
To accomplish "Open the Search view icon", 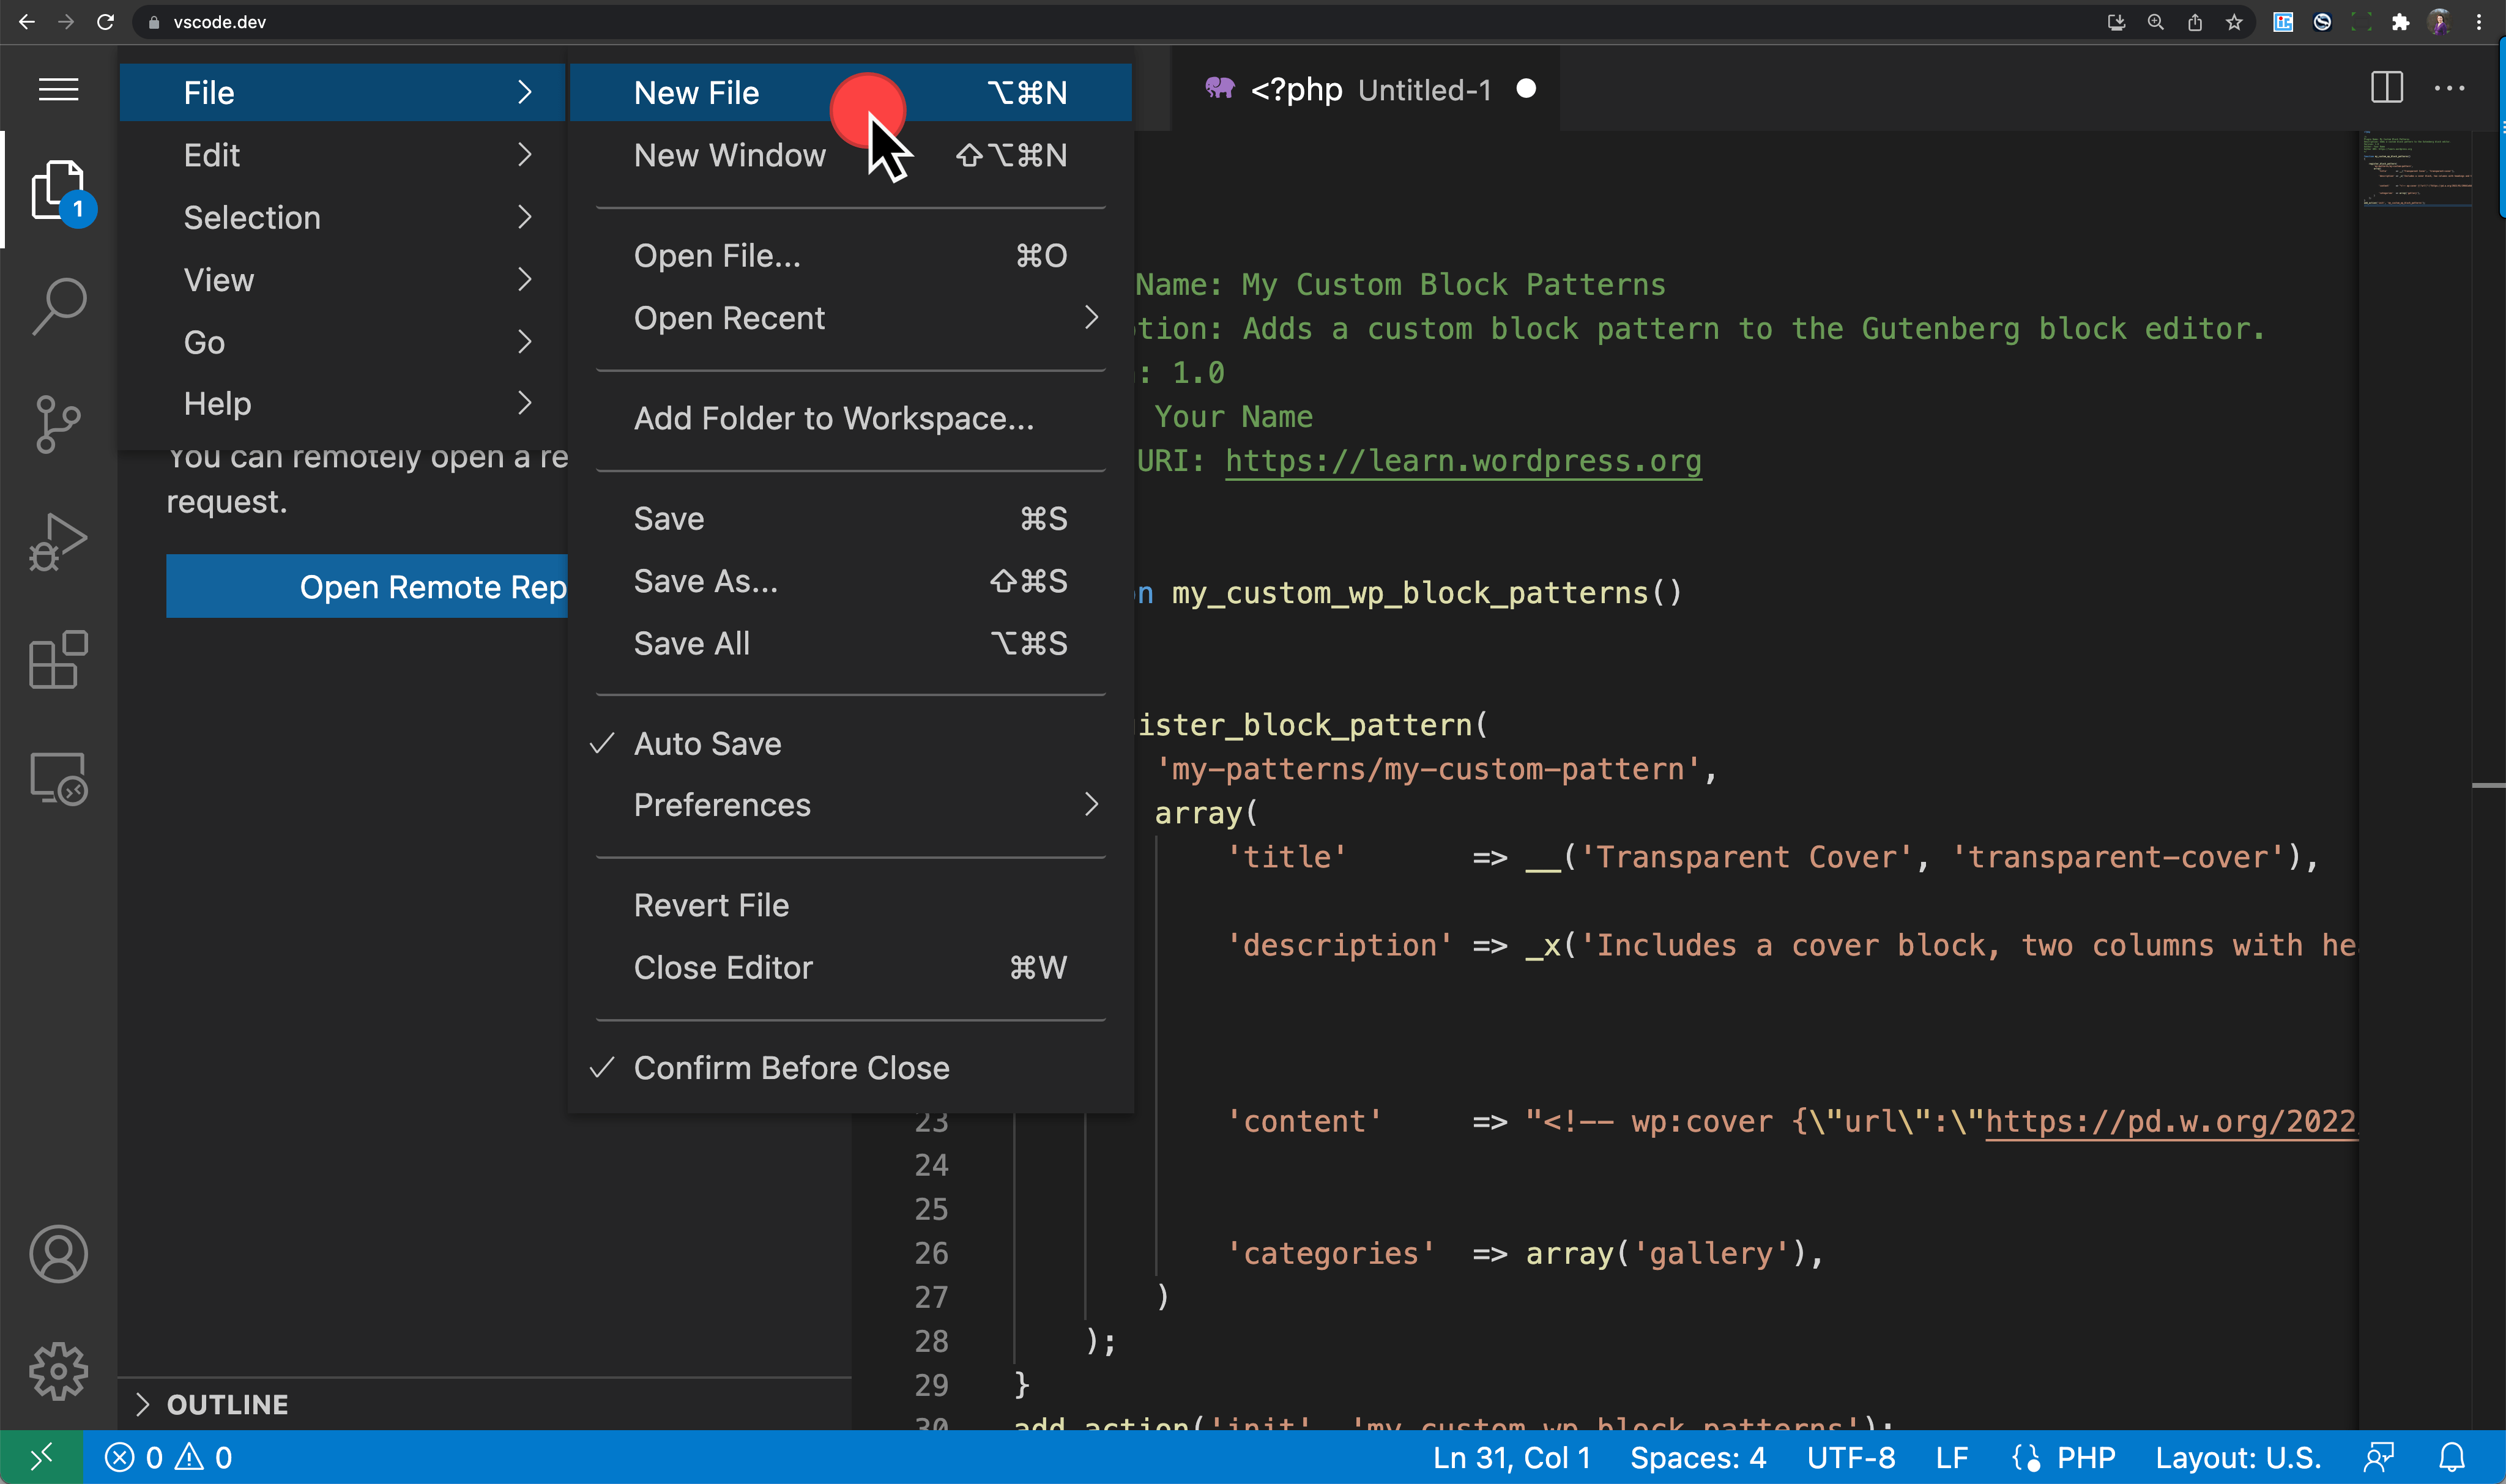I will 58,306.
